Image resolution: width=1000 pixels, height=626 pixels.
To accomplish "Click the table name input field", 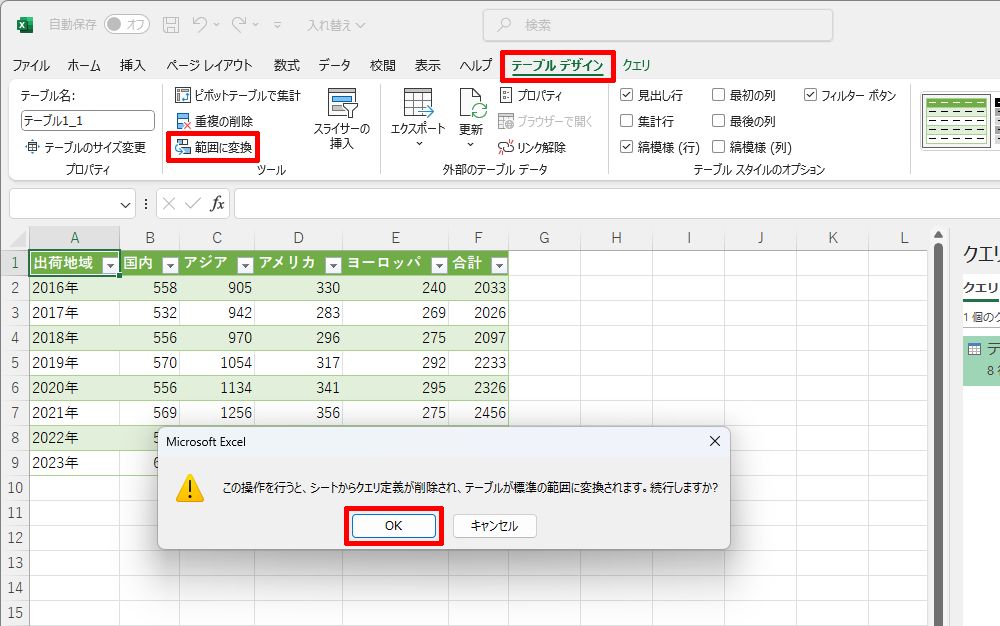I will [87, 121].
